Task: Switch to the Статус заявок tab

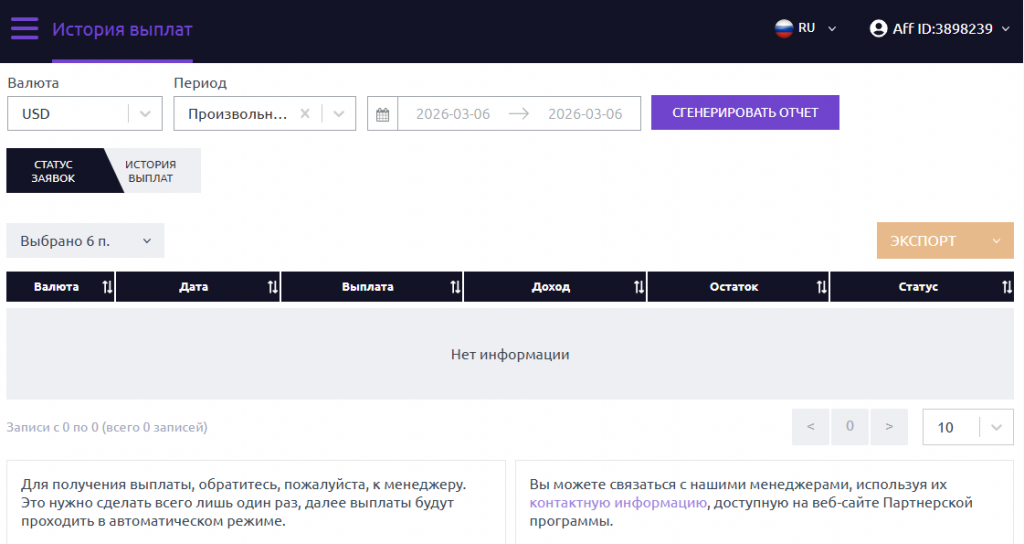Action: [54, 171]
